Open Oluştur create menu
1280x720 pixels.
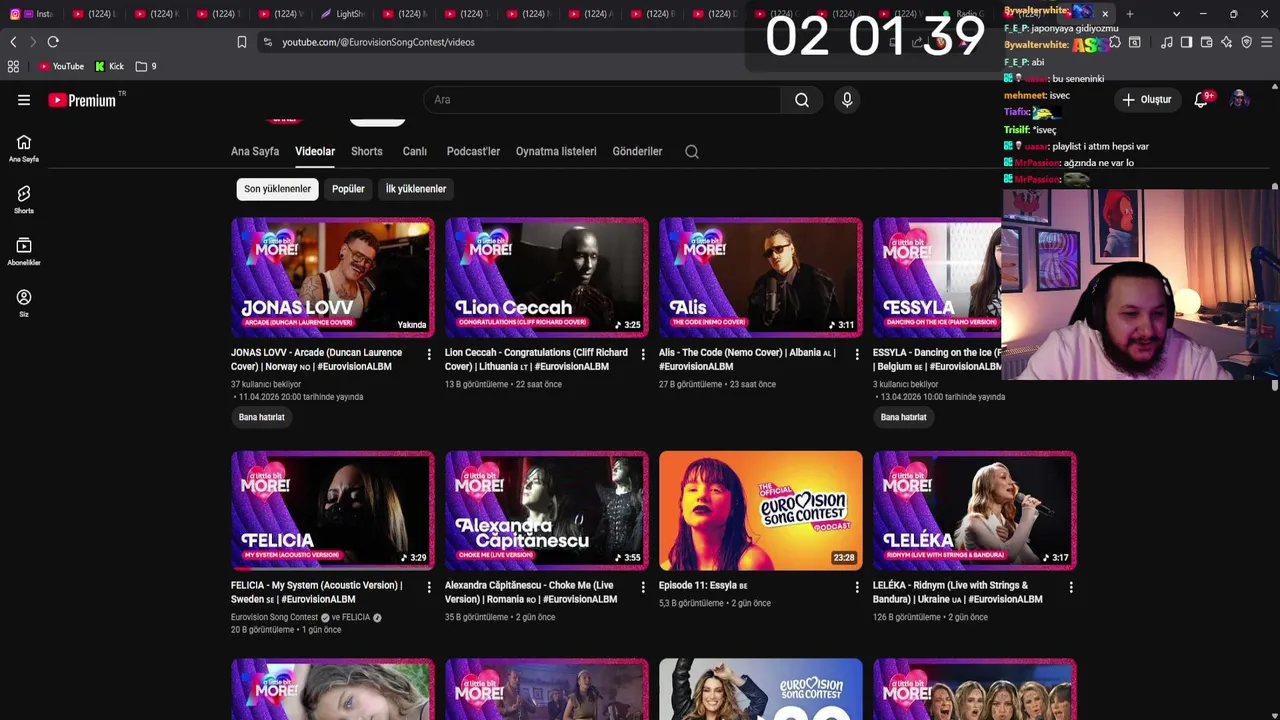(1146, 100)
